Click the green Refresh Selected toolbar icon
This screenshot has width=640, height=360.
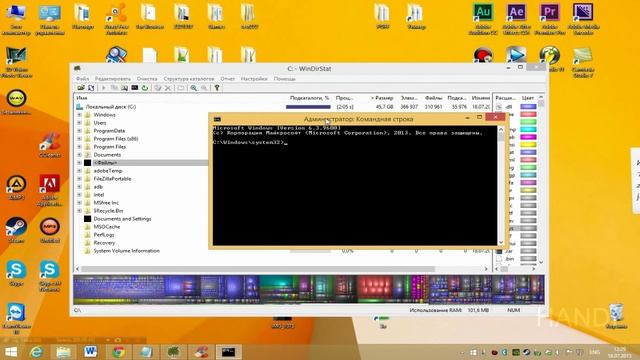(x=145, y=88)
